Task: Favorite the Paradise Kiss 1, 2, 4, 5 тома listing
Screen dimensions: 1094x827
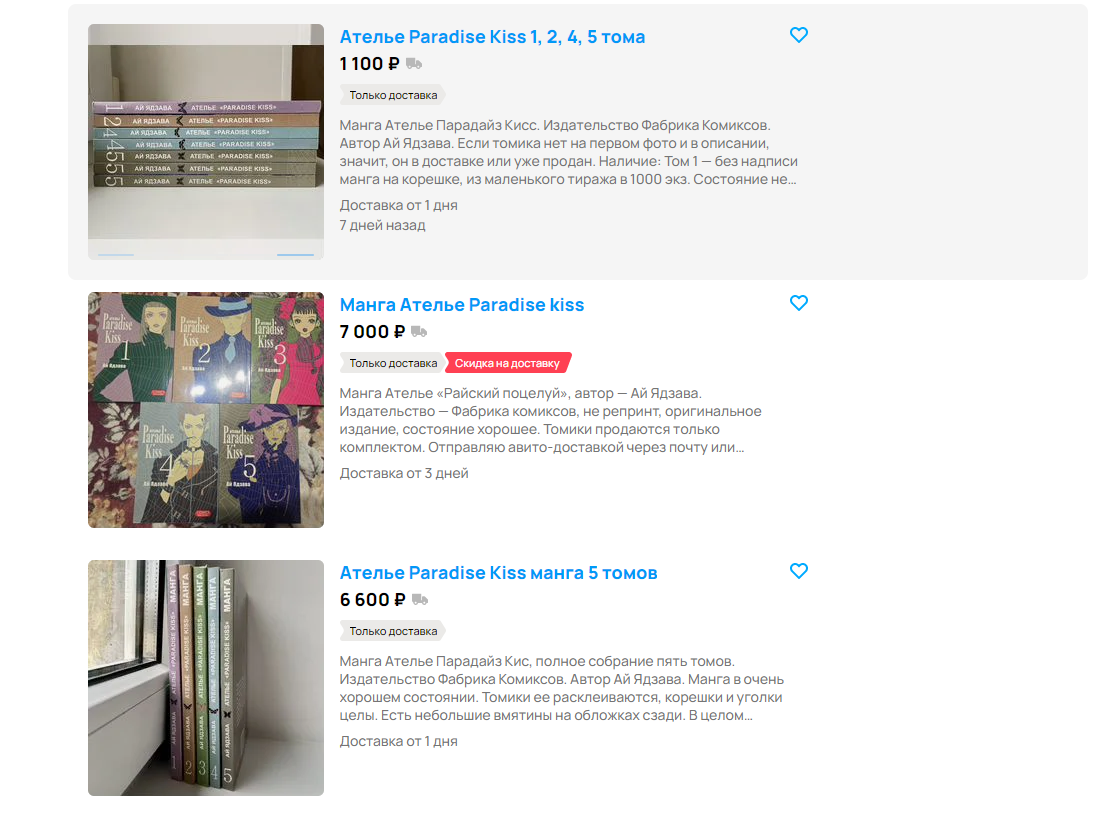Action: pos(799,35)
